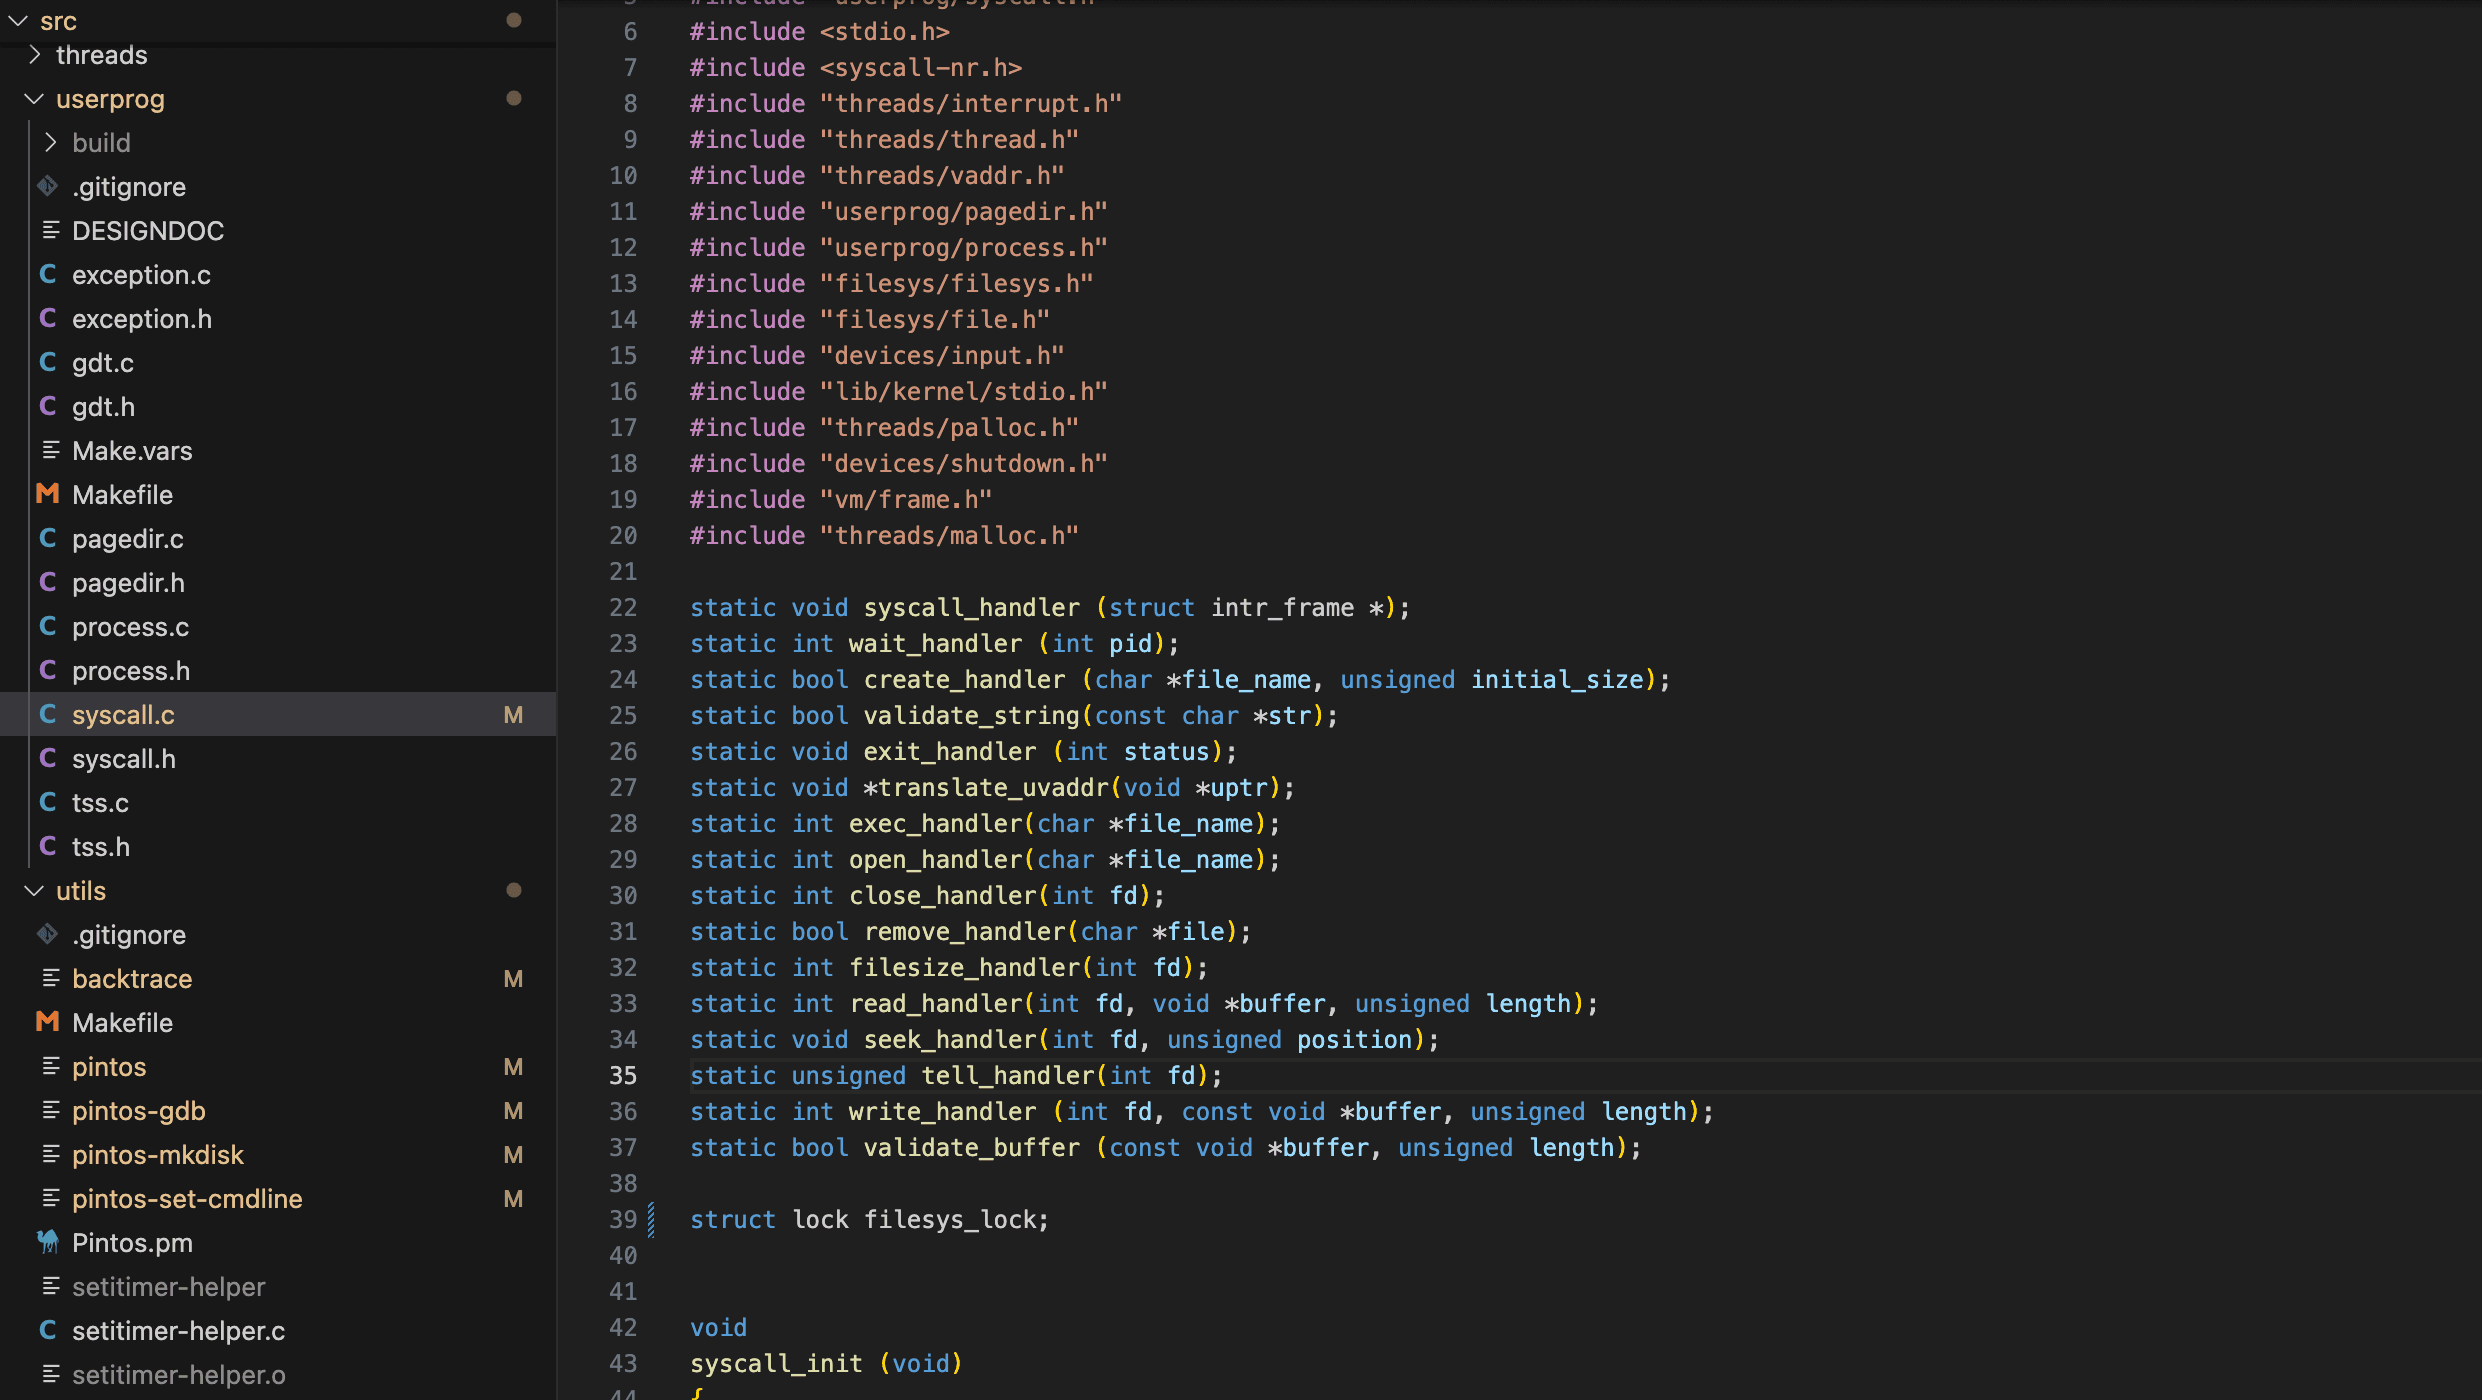Click line number 22 in the gutter
Image resolution: width=2482 pixels, height=1400 pixels.
tap(623, 607)
